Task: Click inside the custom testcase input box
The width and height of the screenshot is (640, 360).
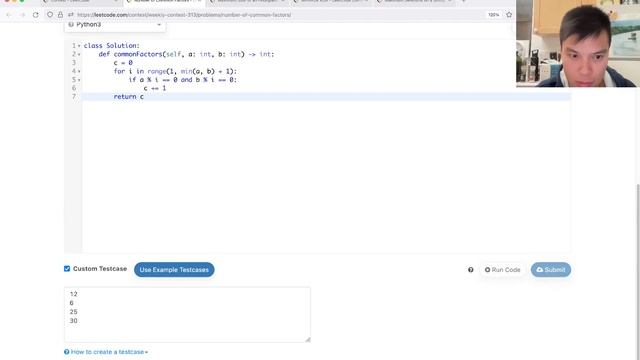Action: point(187,315)
